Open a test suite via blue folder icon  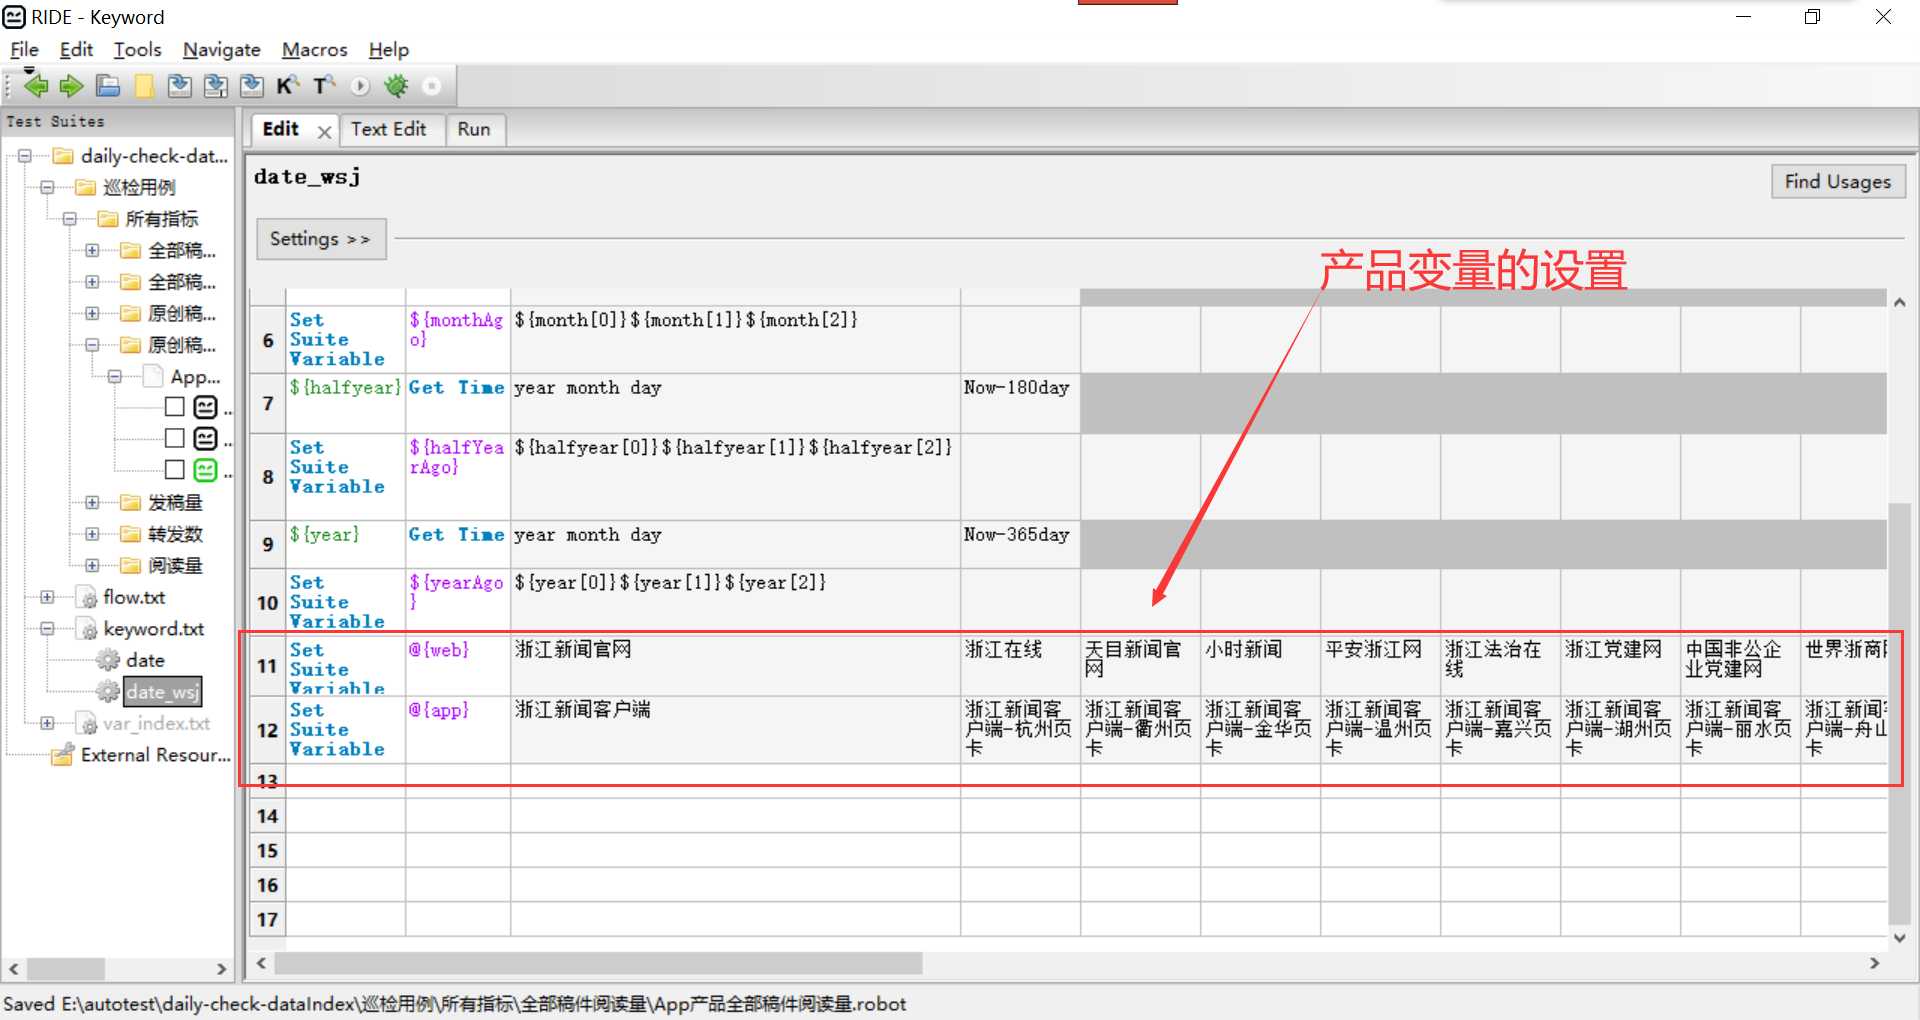[x=108, y=87]
